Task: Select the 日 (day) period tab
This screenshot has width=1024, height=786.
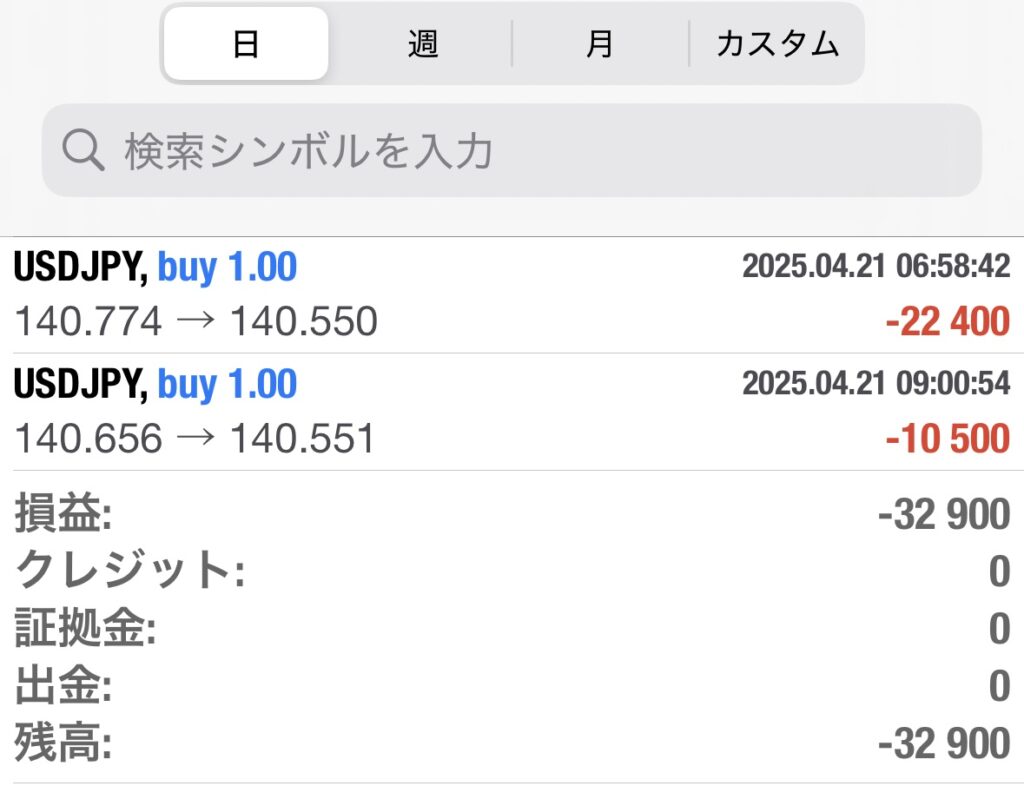Action: (246, 44)
